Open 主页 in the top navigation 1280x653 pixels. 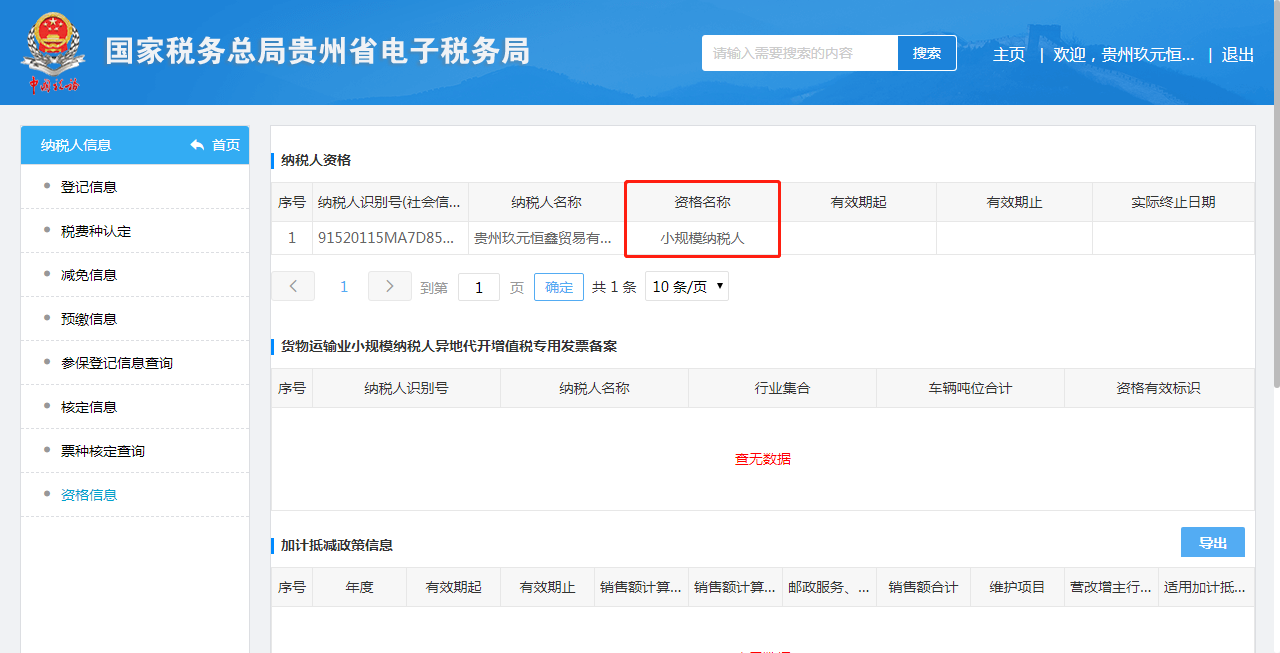pos(1009,54)
